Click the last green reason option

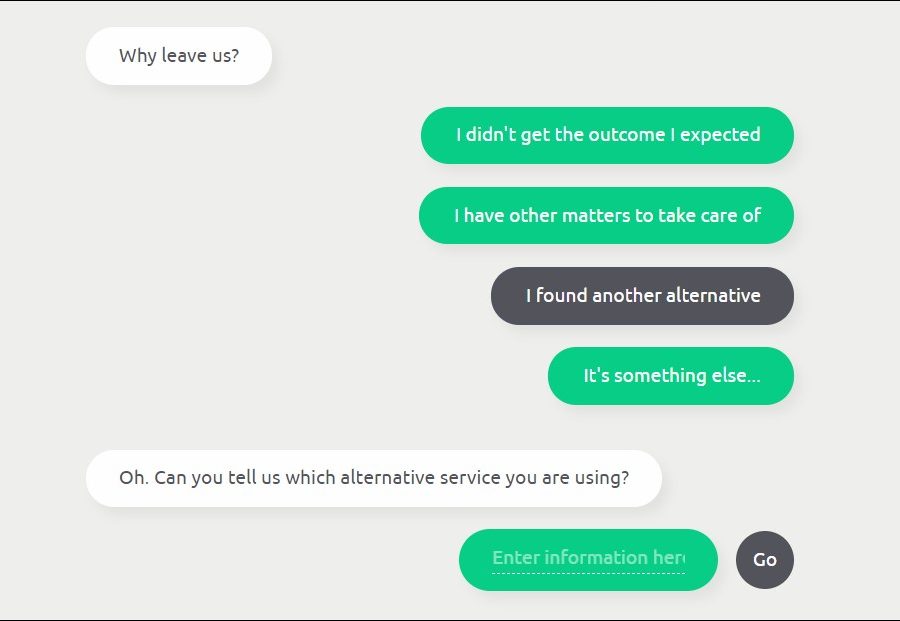click(x=670, y=376)
